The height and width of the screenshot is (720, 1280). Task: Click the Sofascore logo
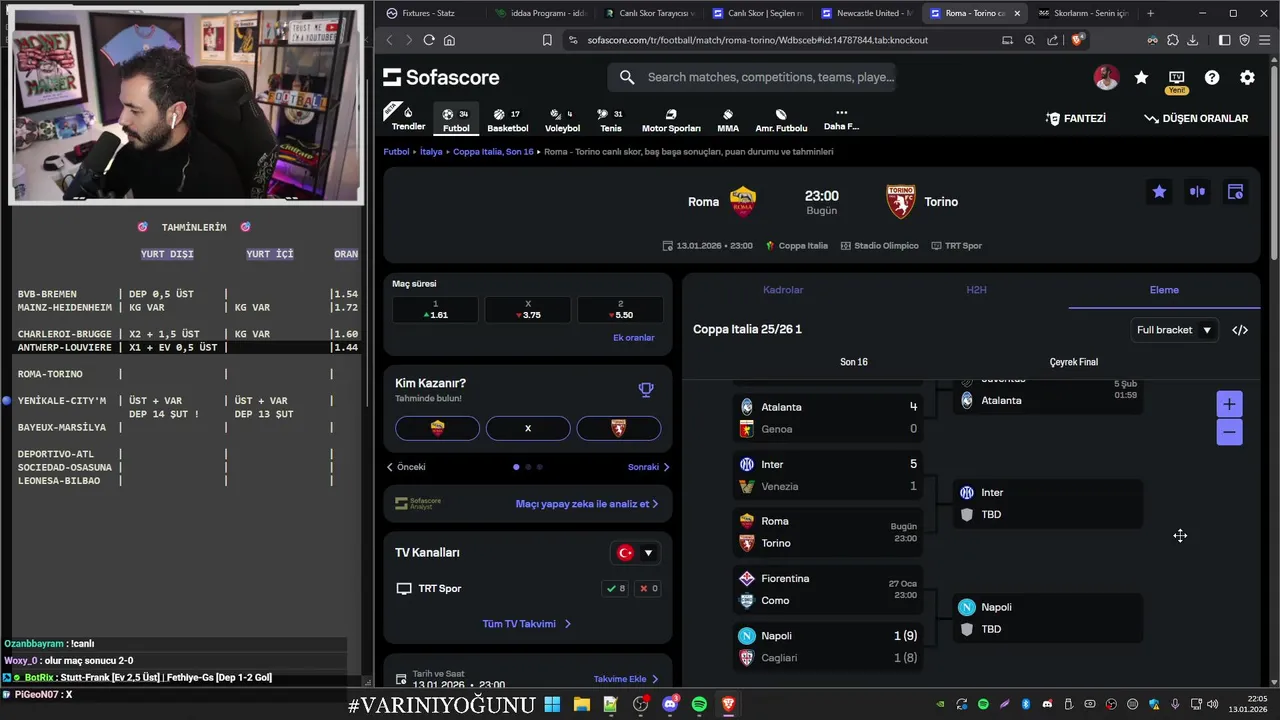441,78
